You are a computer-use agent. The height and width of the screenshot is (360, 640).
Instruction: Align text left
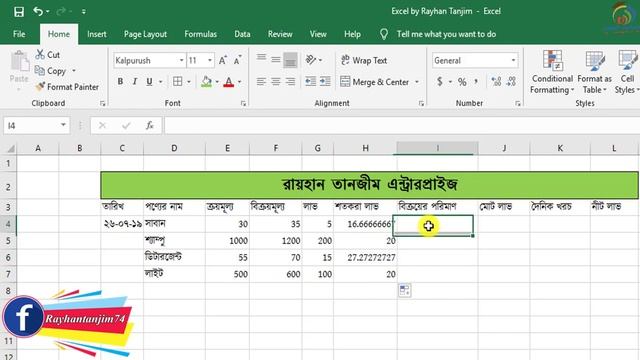(261, 82)
